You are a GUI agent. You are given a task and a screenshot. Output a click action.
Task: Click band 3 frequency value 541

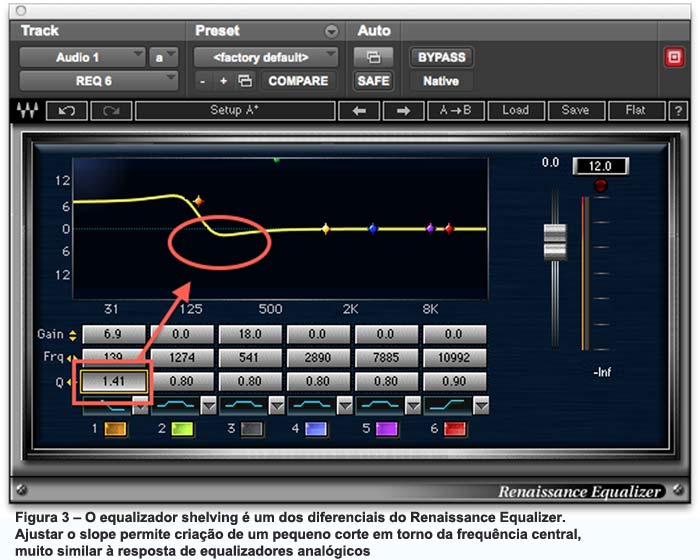250,357
